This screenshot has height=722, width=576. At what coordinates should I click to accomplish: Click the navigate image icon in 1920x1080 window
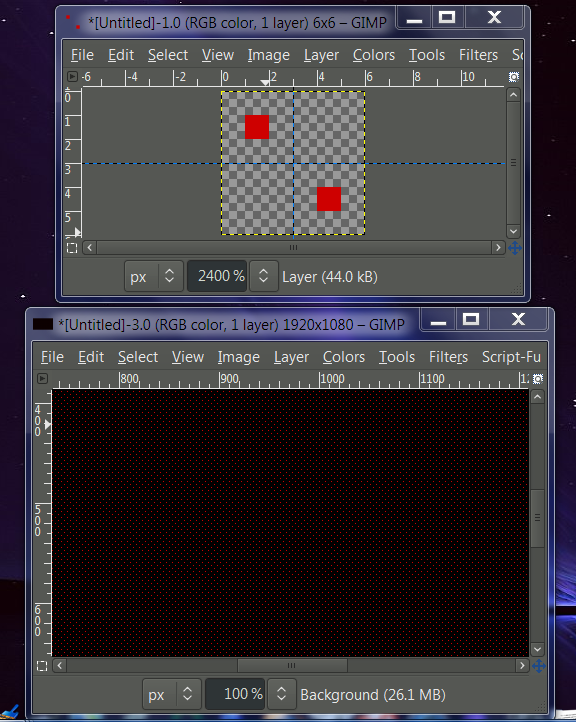pos(538,666)
